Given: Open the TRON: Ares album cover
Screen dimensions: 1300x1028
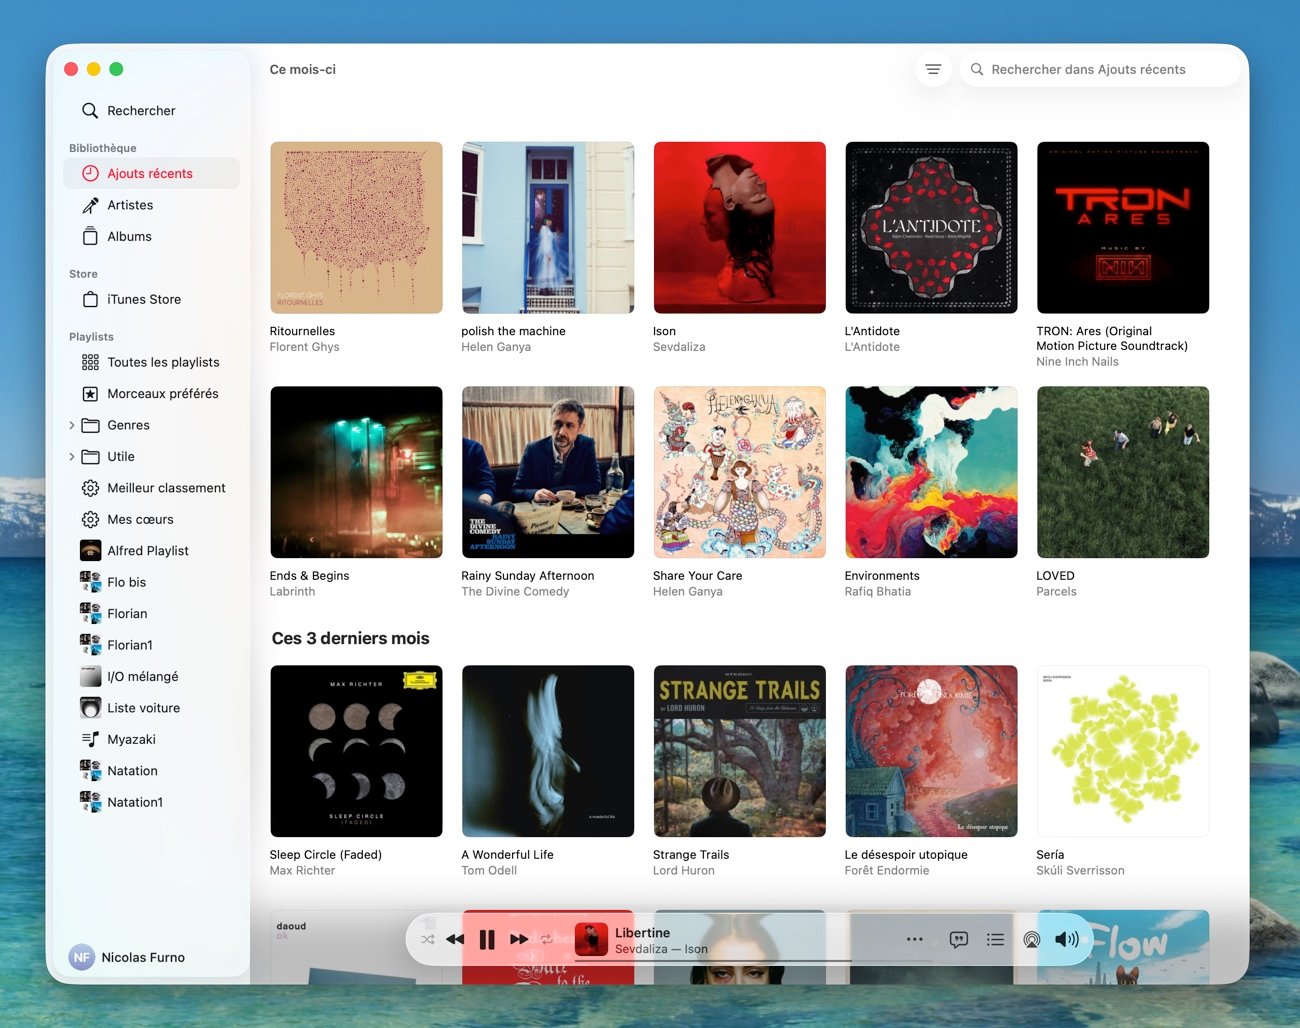Looking at the screenshot, I should tap(1122, 228).
